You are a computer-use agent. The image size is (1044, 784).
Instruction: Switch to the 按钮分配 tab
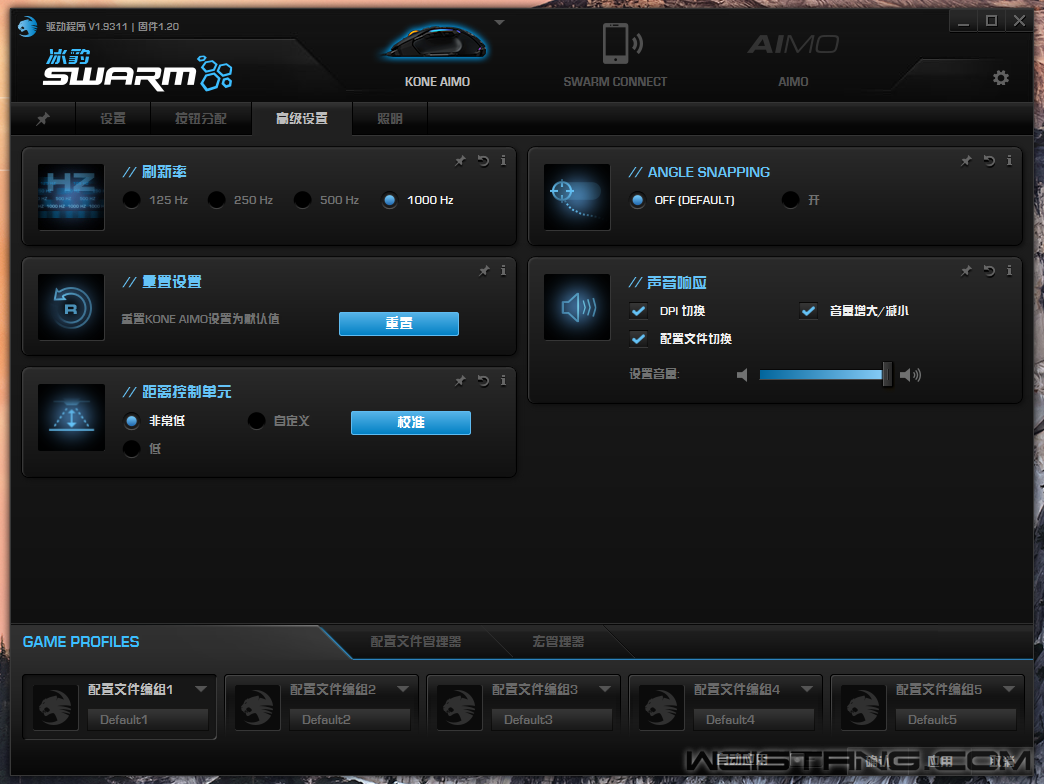pyautogui.click(x=201, y=118)
